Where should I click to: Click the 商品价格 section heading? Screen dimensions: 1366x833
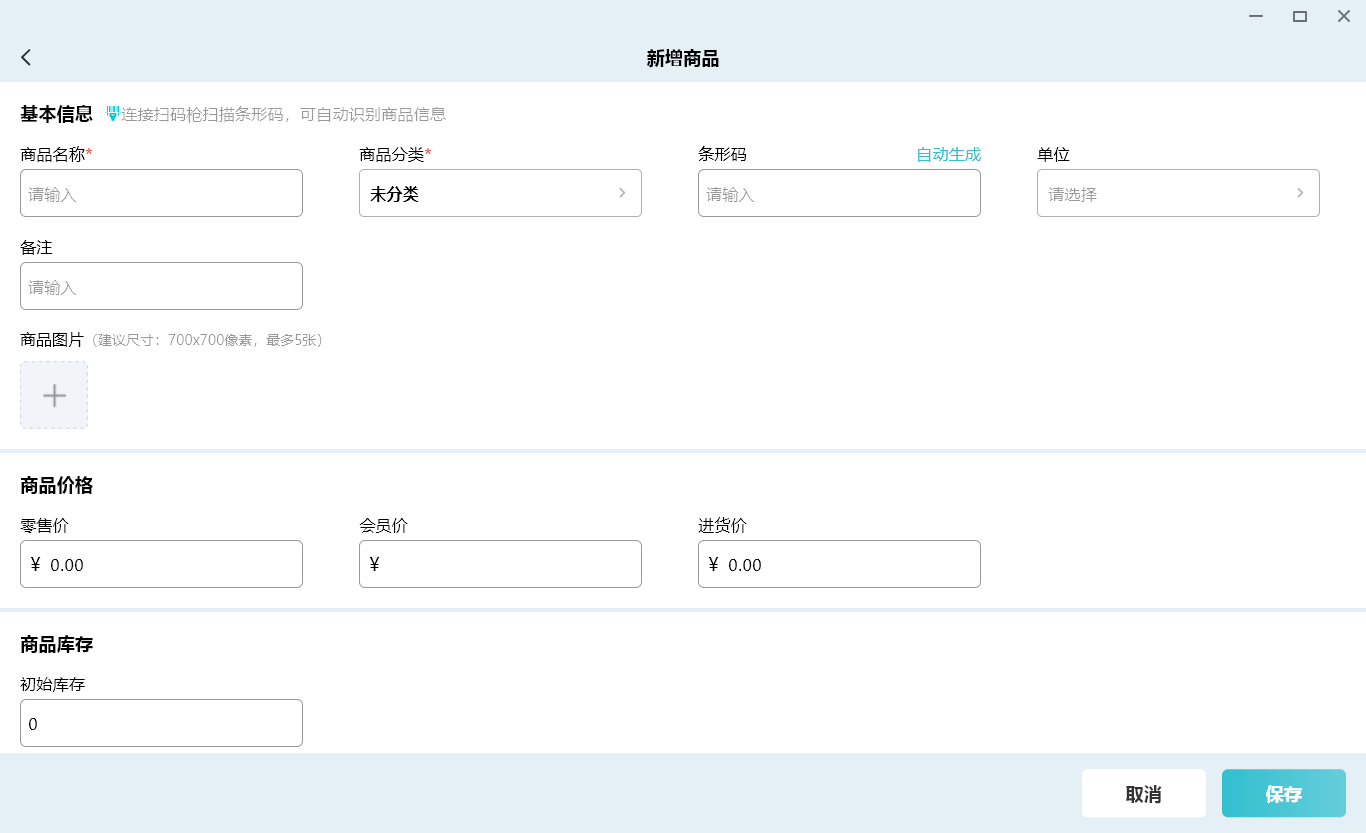pos(57,485)
